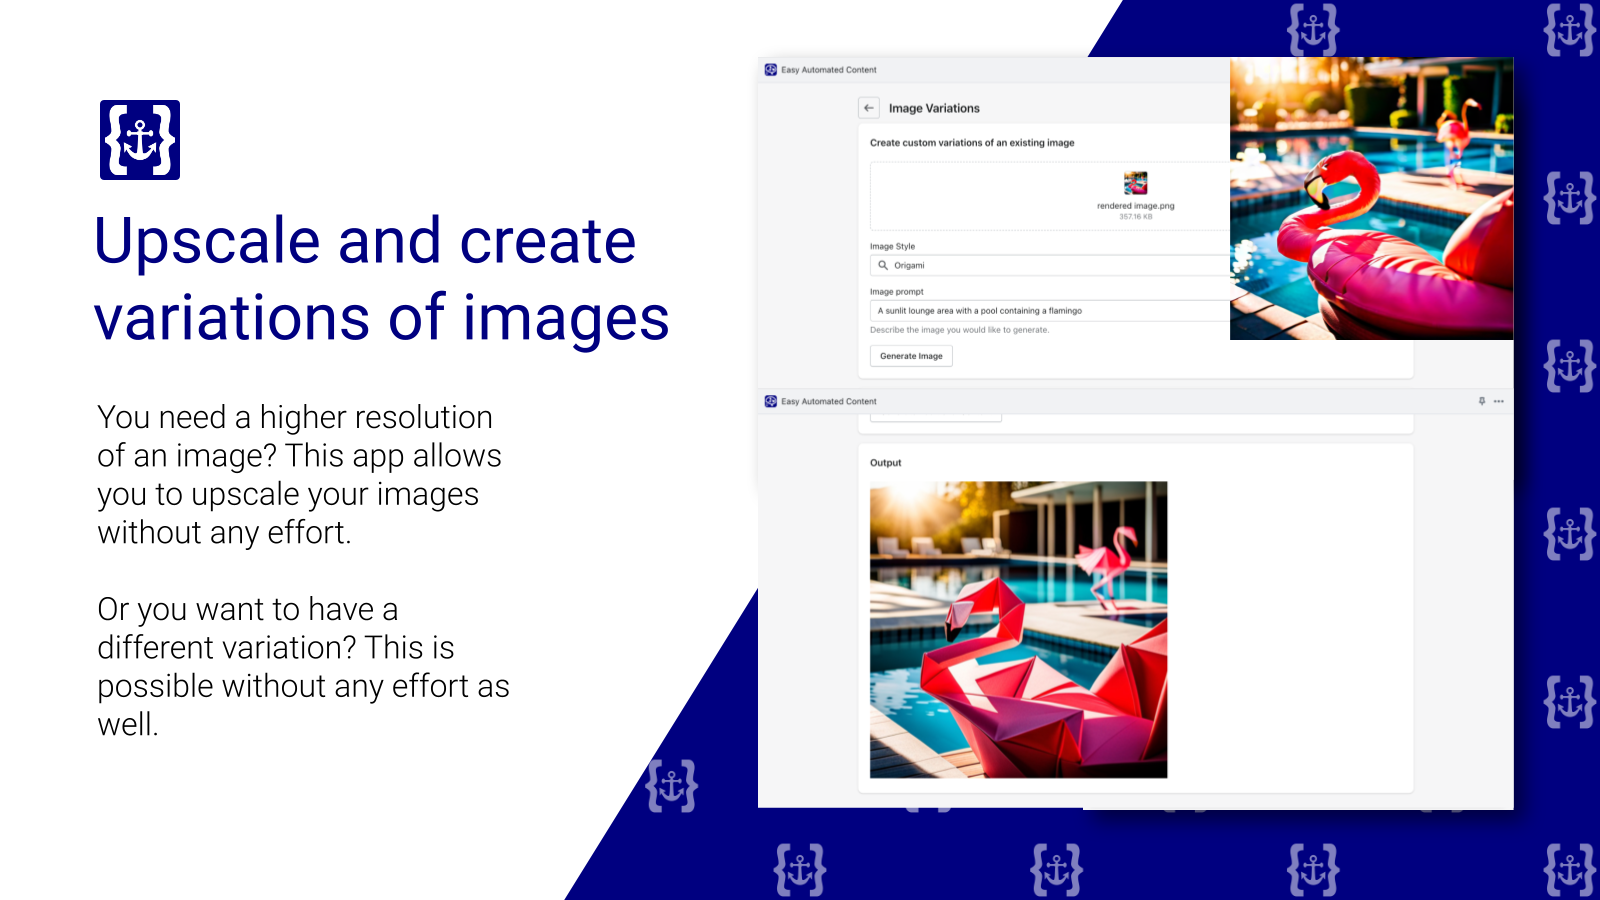
Task: Click the app icon in the top header
Action: pos(771,70)
